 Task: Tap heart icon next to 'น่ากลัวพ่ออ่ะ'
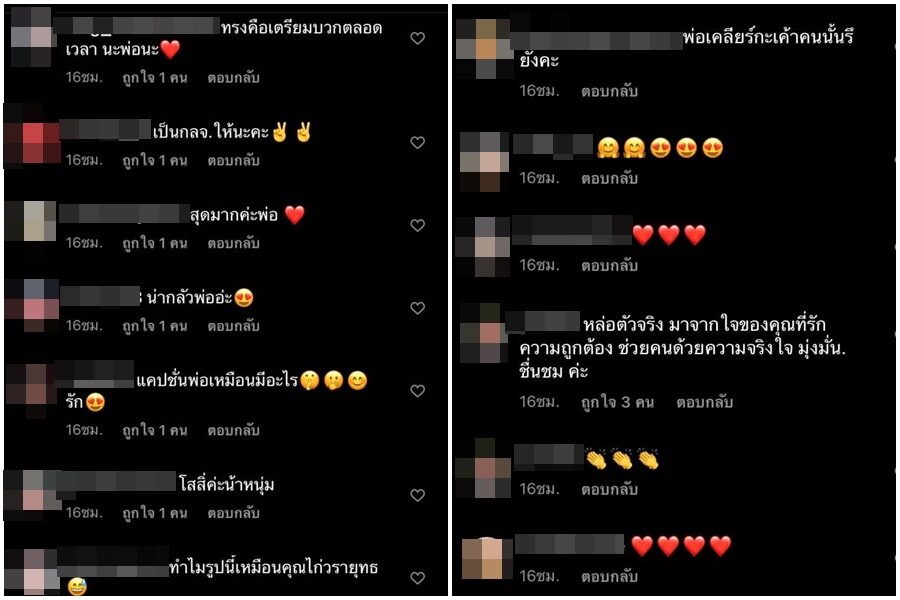coord(417,308)
